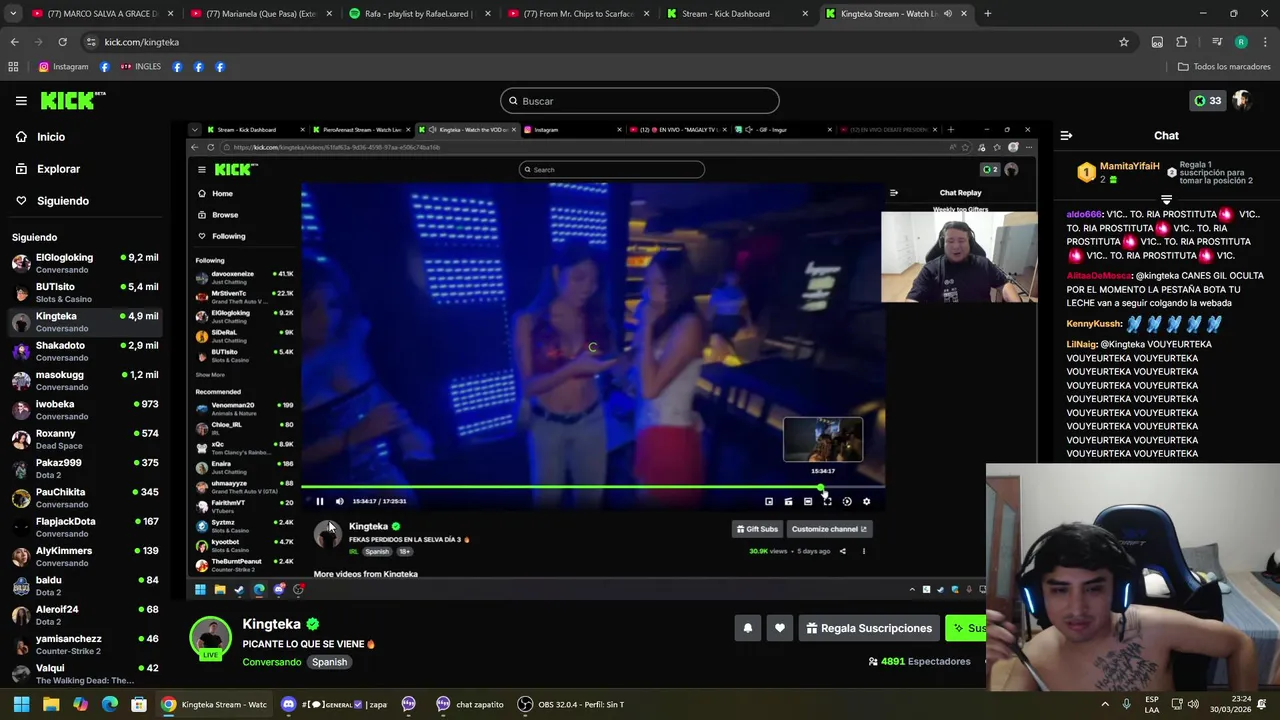
Task: Open the Conversando category link
Action: [x=271, y=662]
